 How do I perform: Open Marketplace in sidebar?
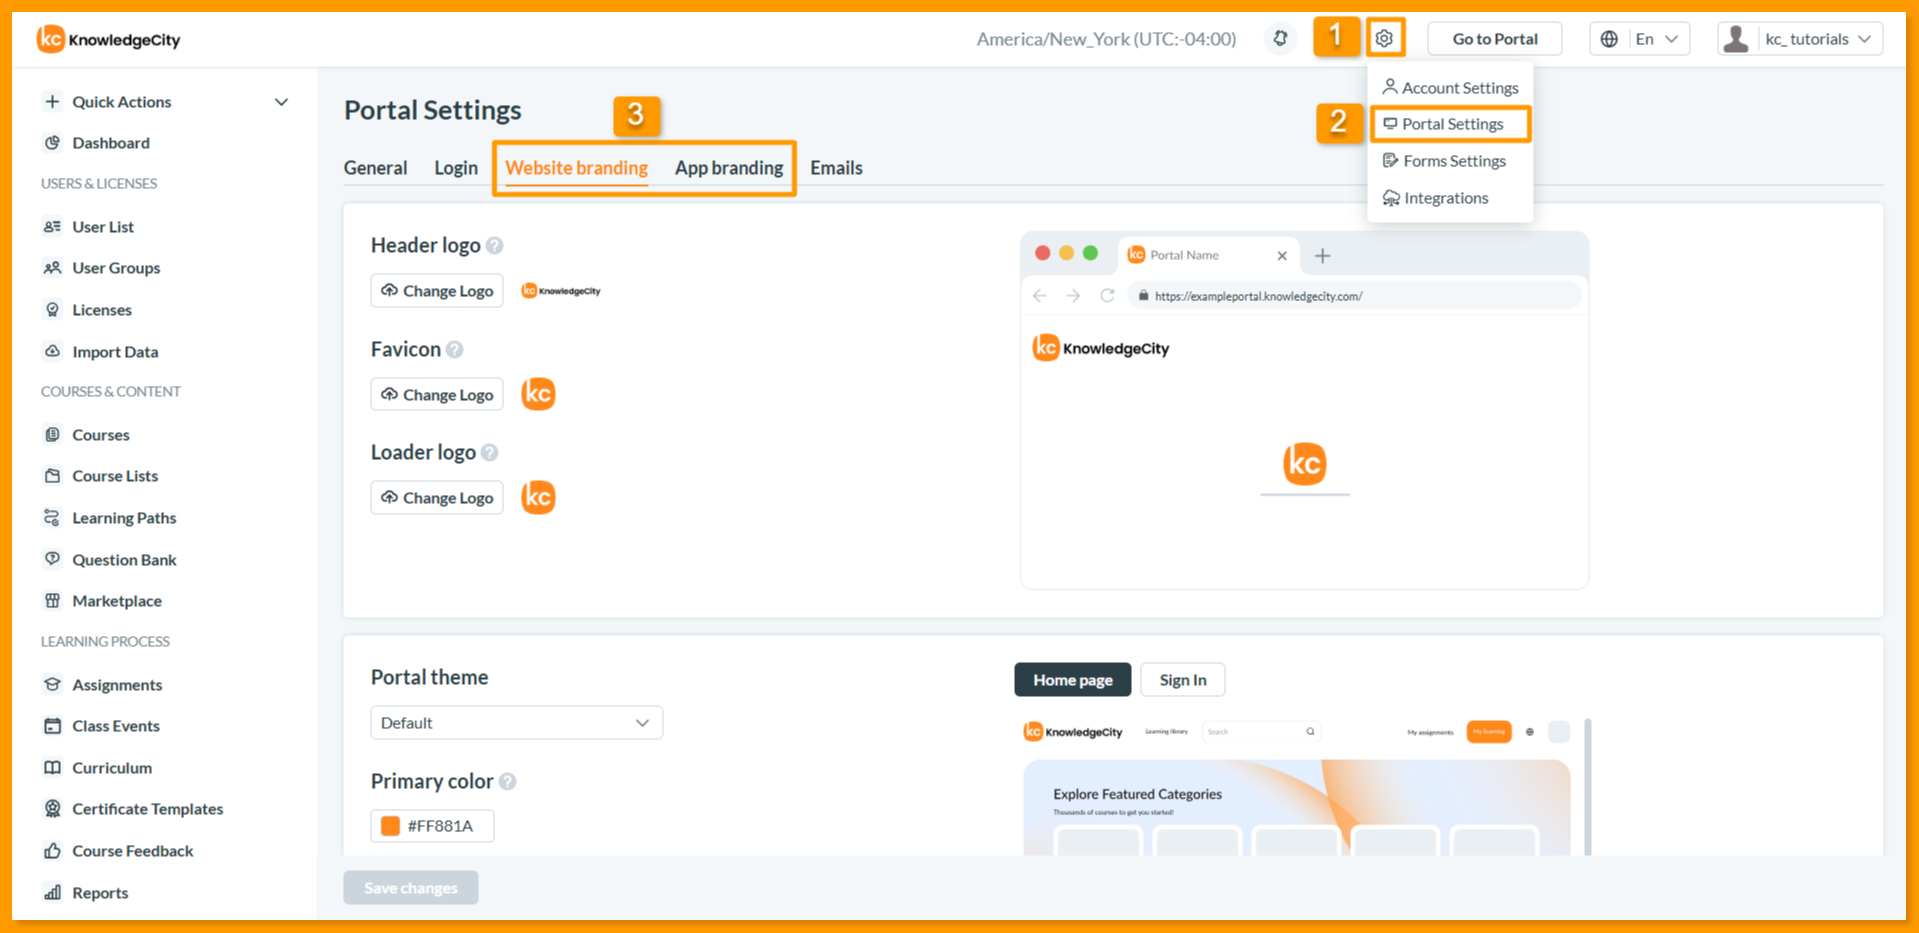(116, 601)
